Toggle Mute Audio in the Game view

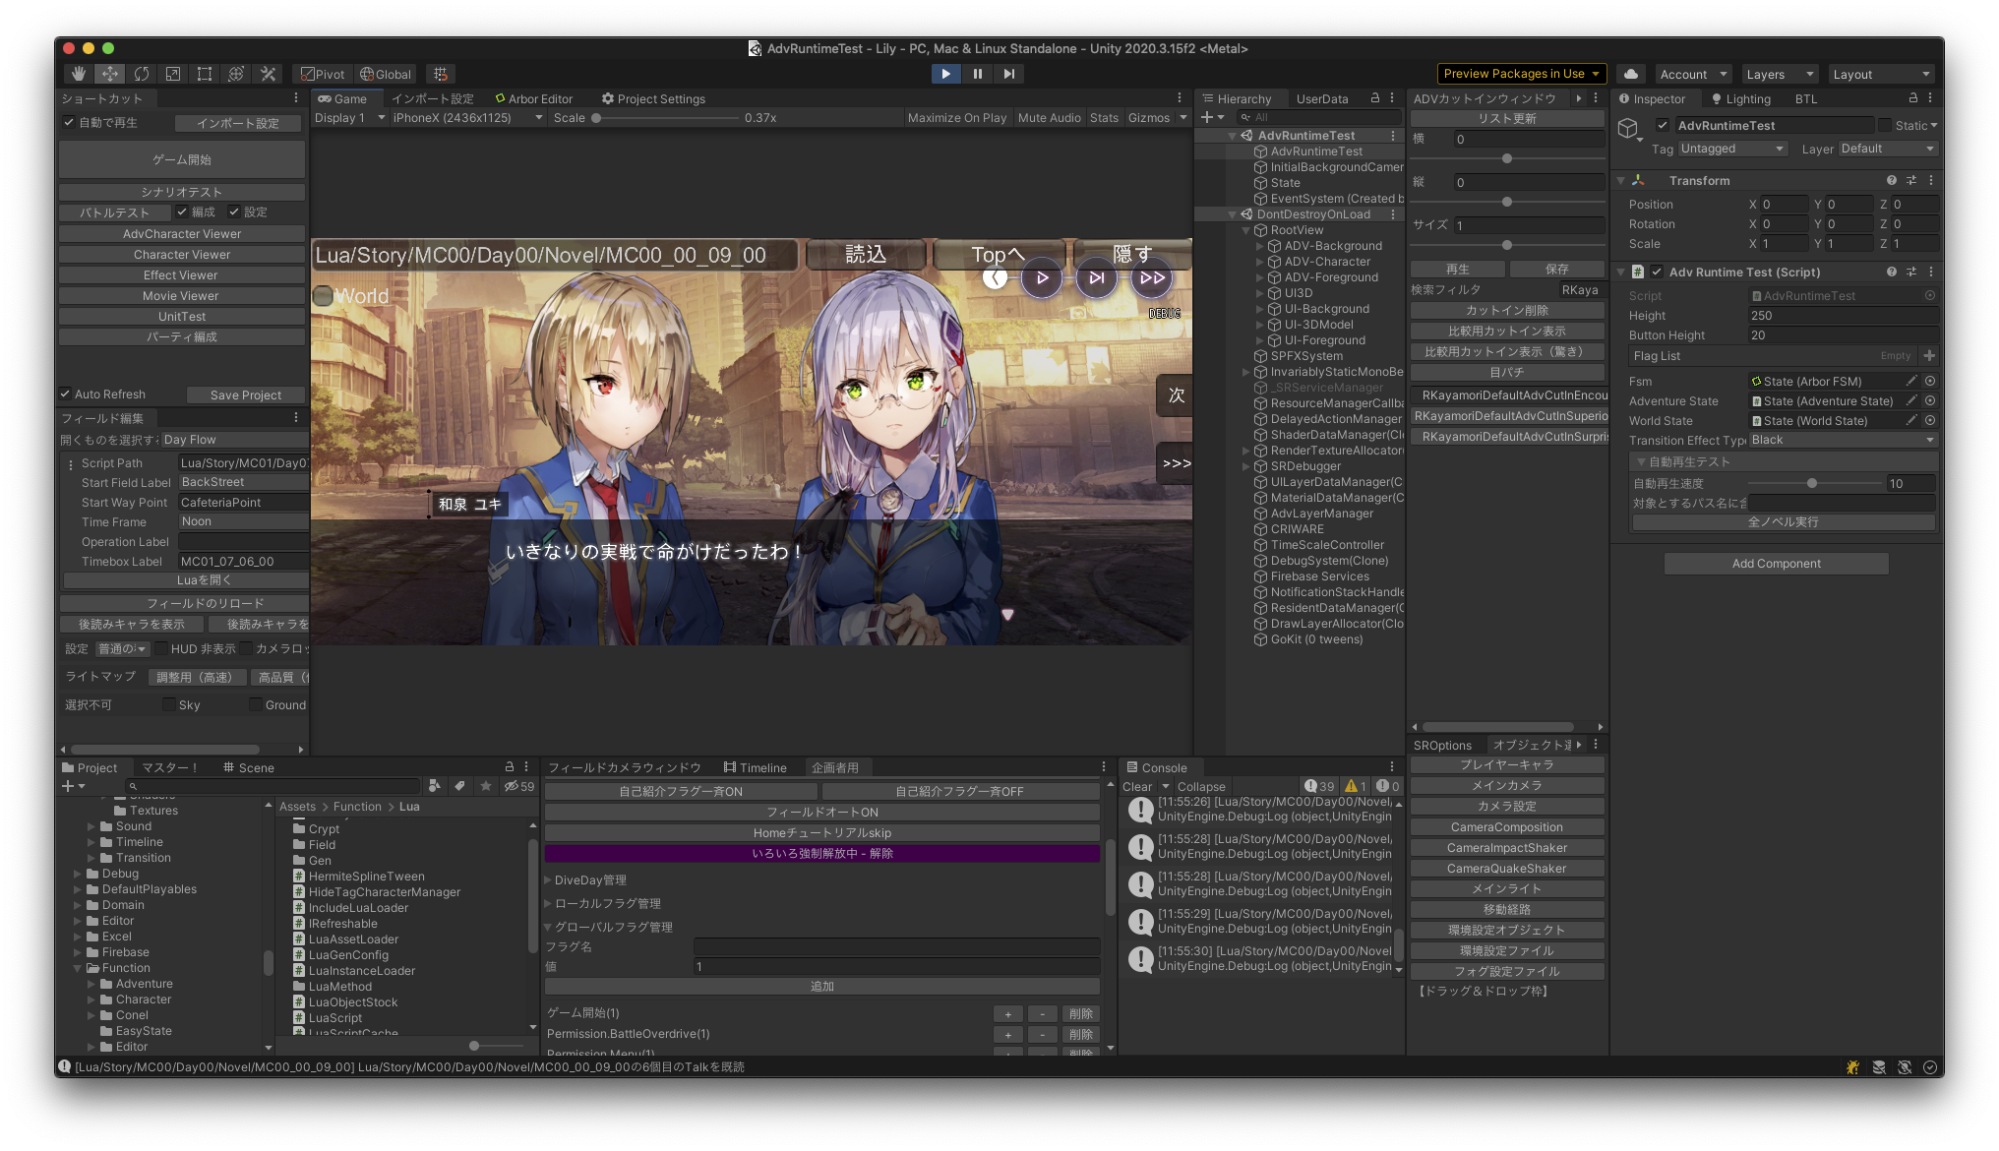pos(1048,117)
